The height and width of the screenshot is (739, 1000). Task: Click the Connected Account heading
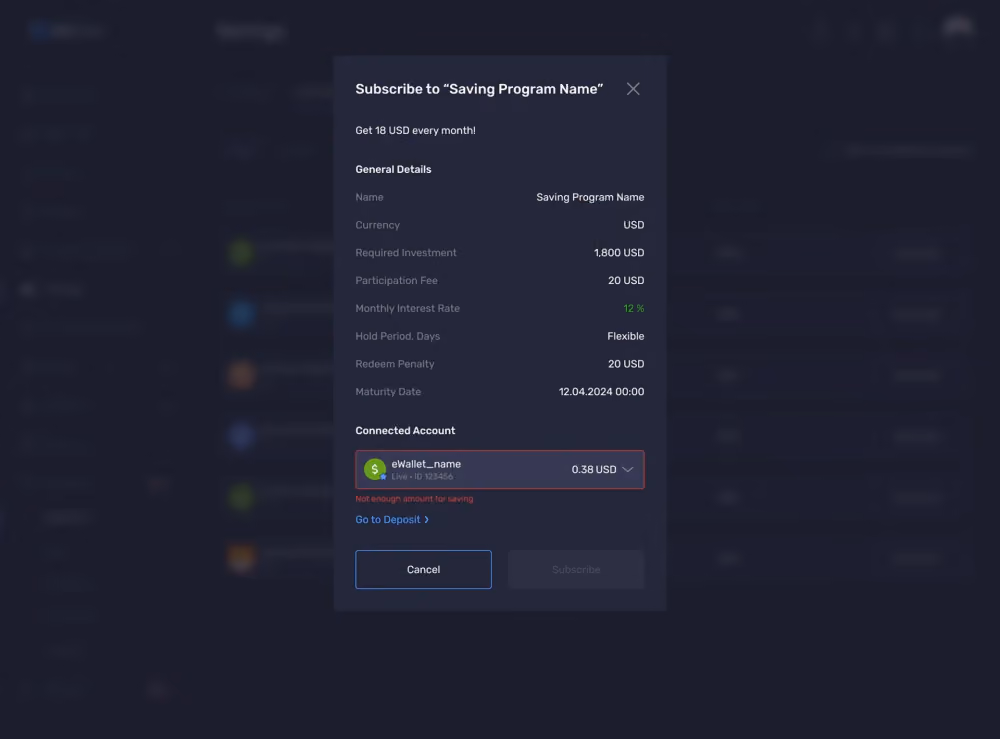(405, 431)
